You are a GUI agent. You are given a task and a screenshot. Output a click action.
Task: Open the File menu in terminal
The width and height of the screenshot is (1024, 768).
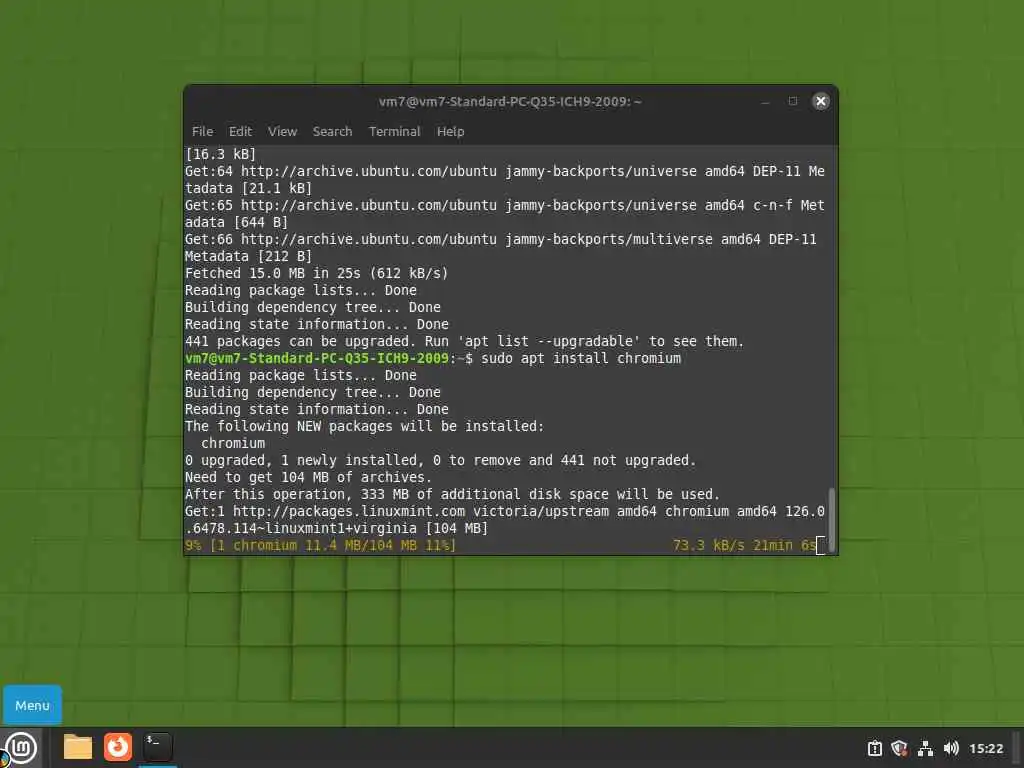click(202, 131)
